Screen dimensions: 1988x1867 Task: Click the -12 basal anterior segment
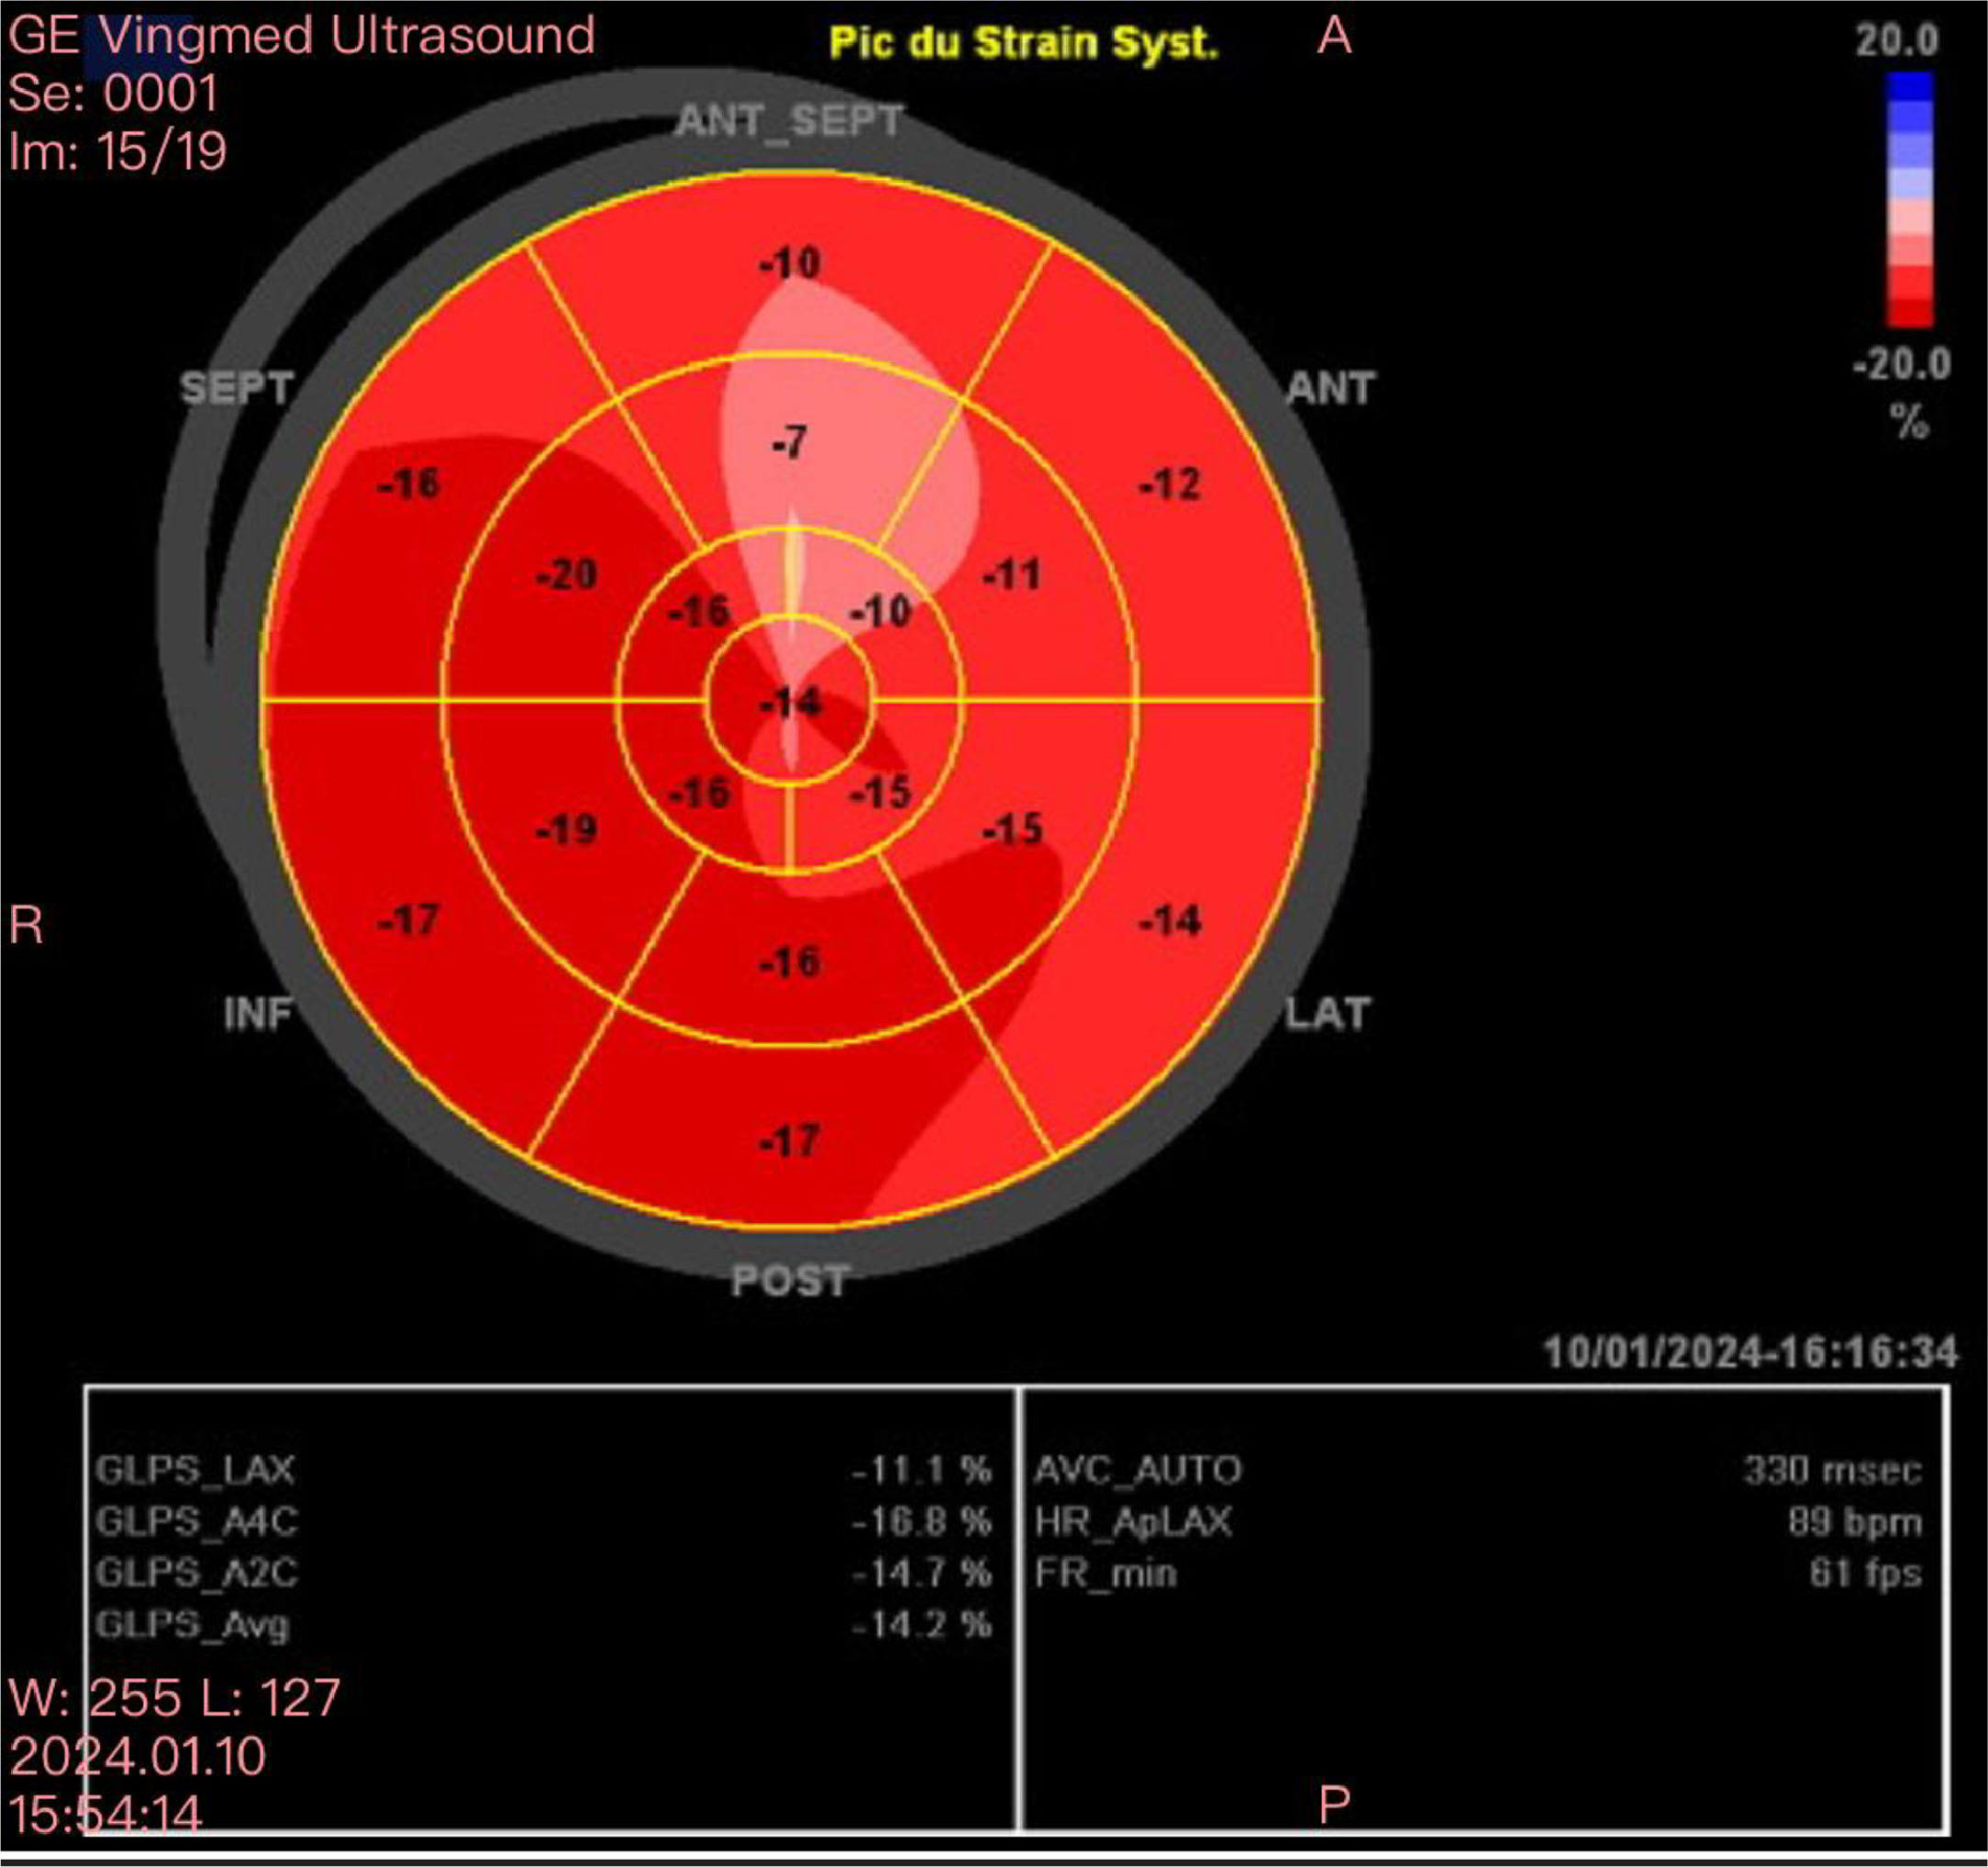tap(1169, 485)
